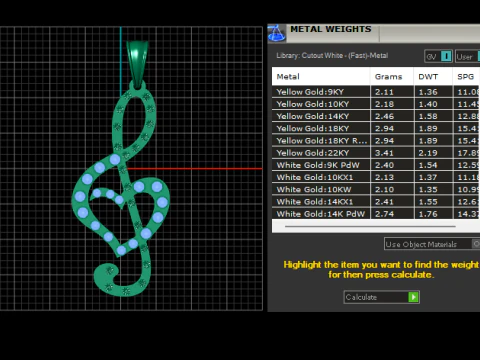Sort by the Metal column header

click(x=321, y=77)
